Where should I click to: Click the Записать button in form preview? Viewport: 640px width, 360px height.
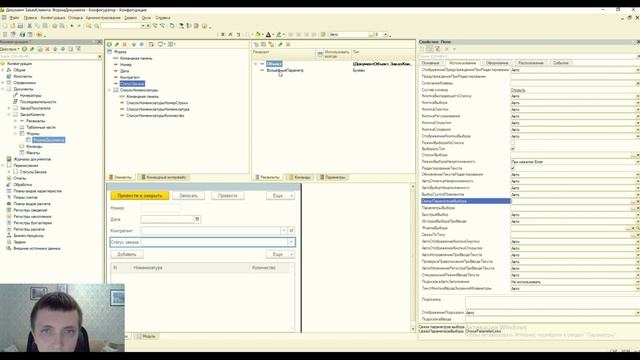coord(189,196)
